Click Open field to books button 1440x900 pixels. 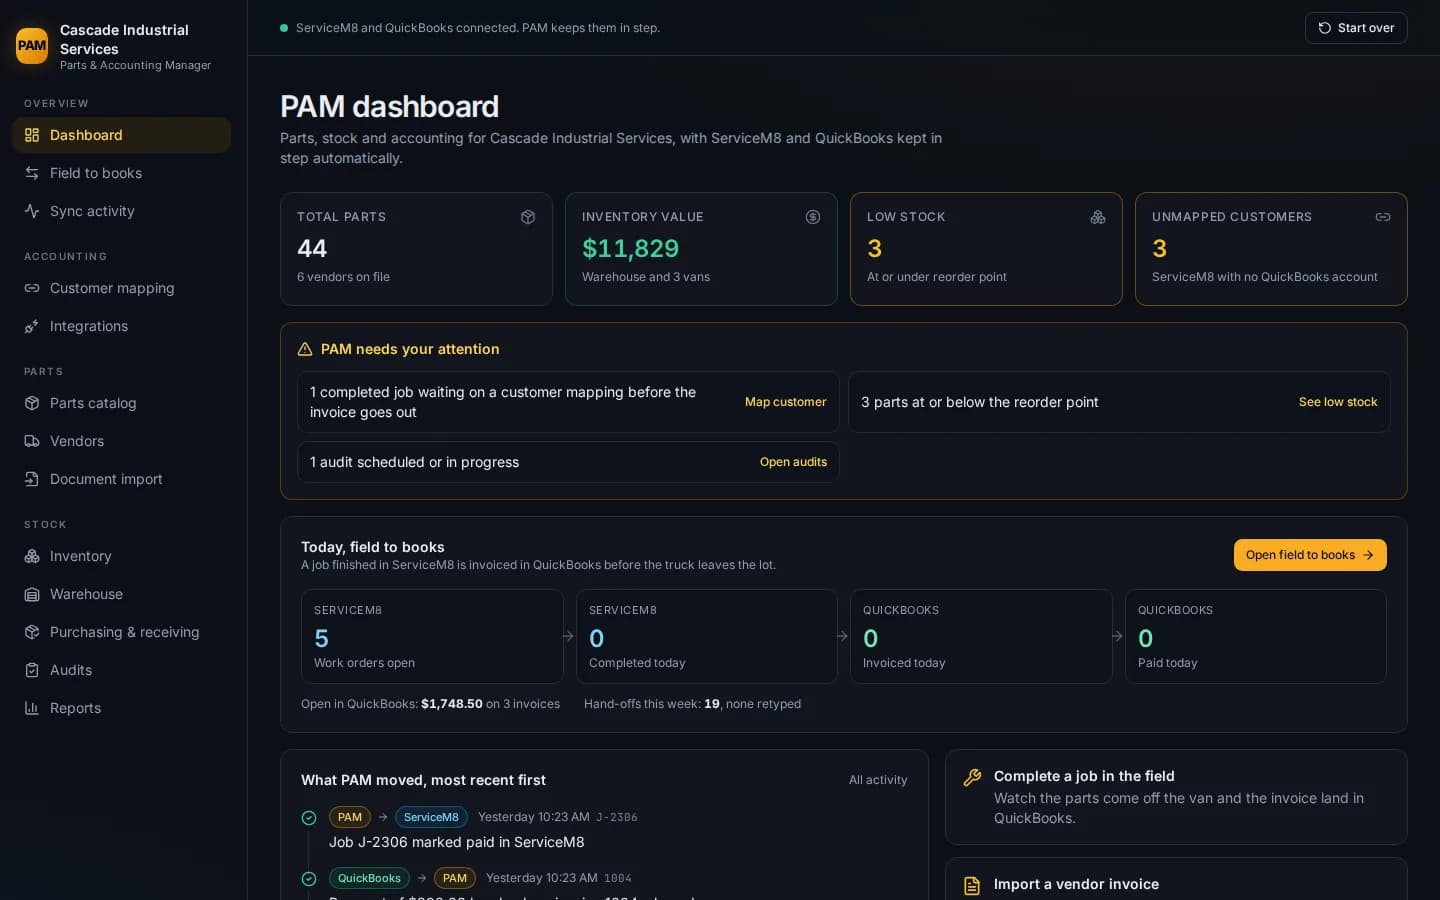click(1310, 555)
